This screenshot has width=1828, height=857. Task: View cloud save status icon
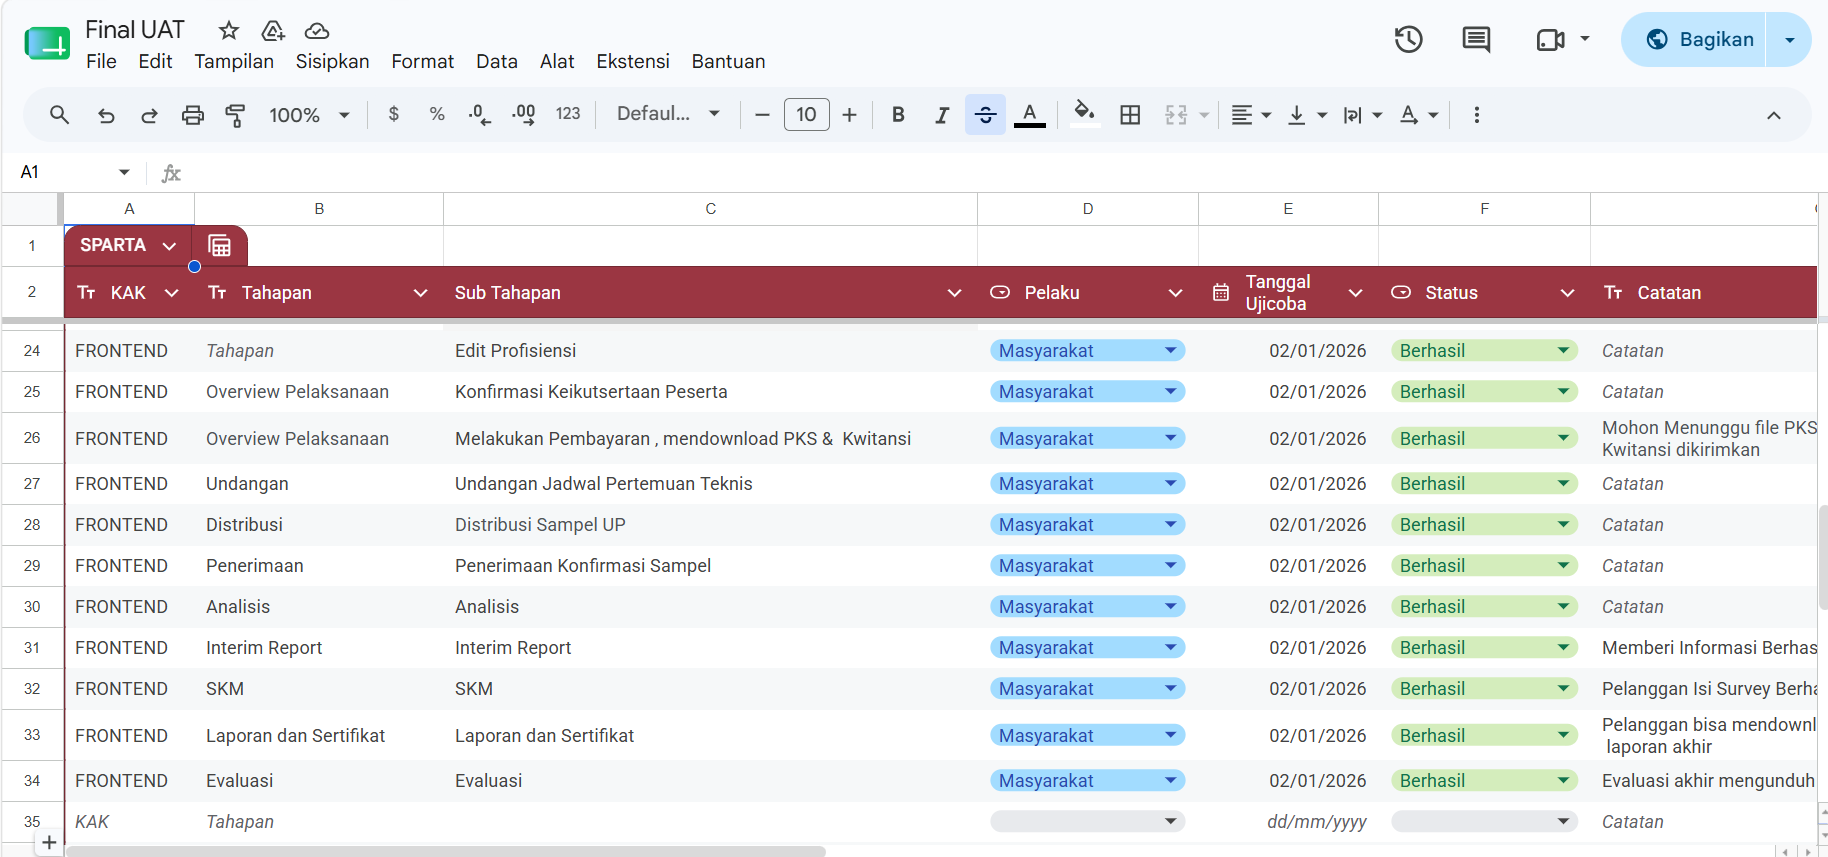317,31
